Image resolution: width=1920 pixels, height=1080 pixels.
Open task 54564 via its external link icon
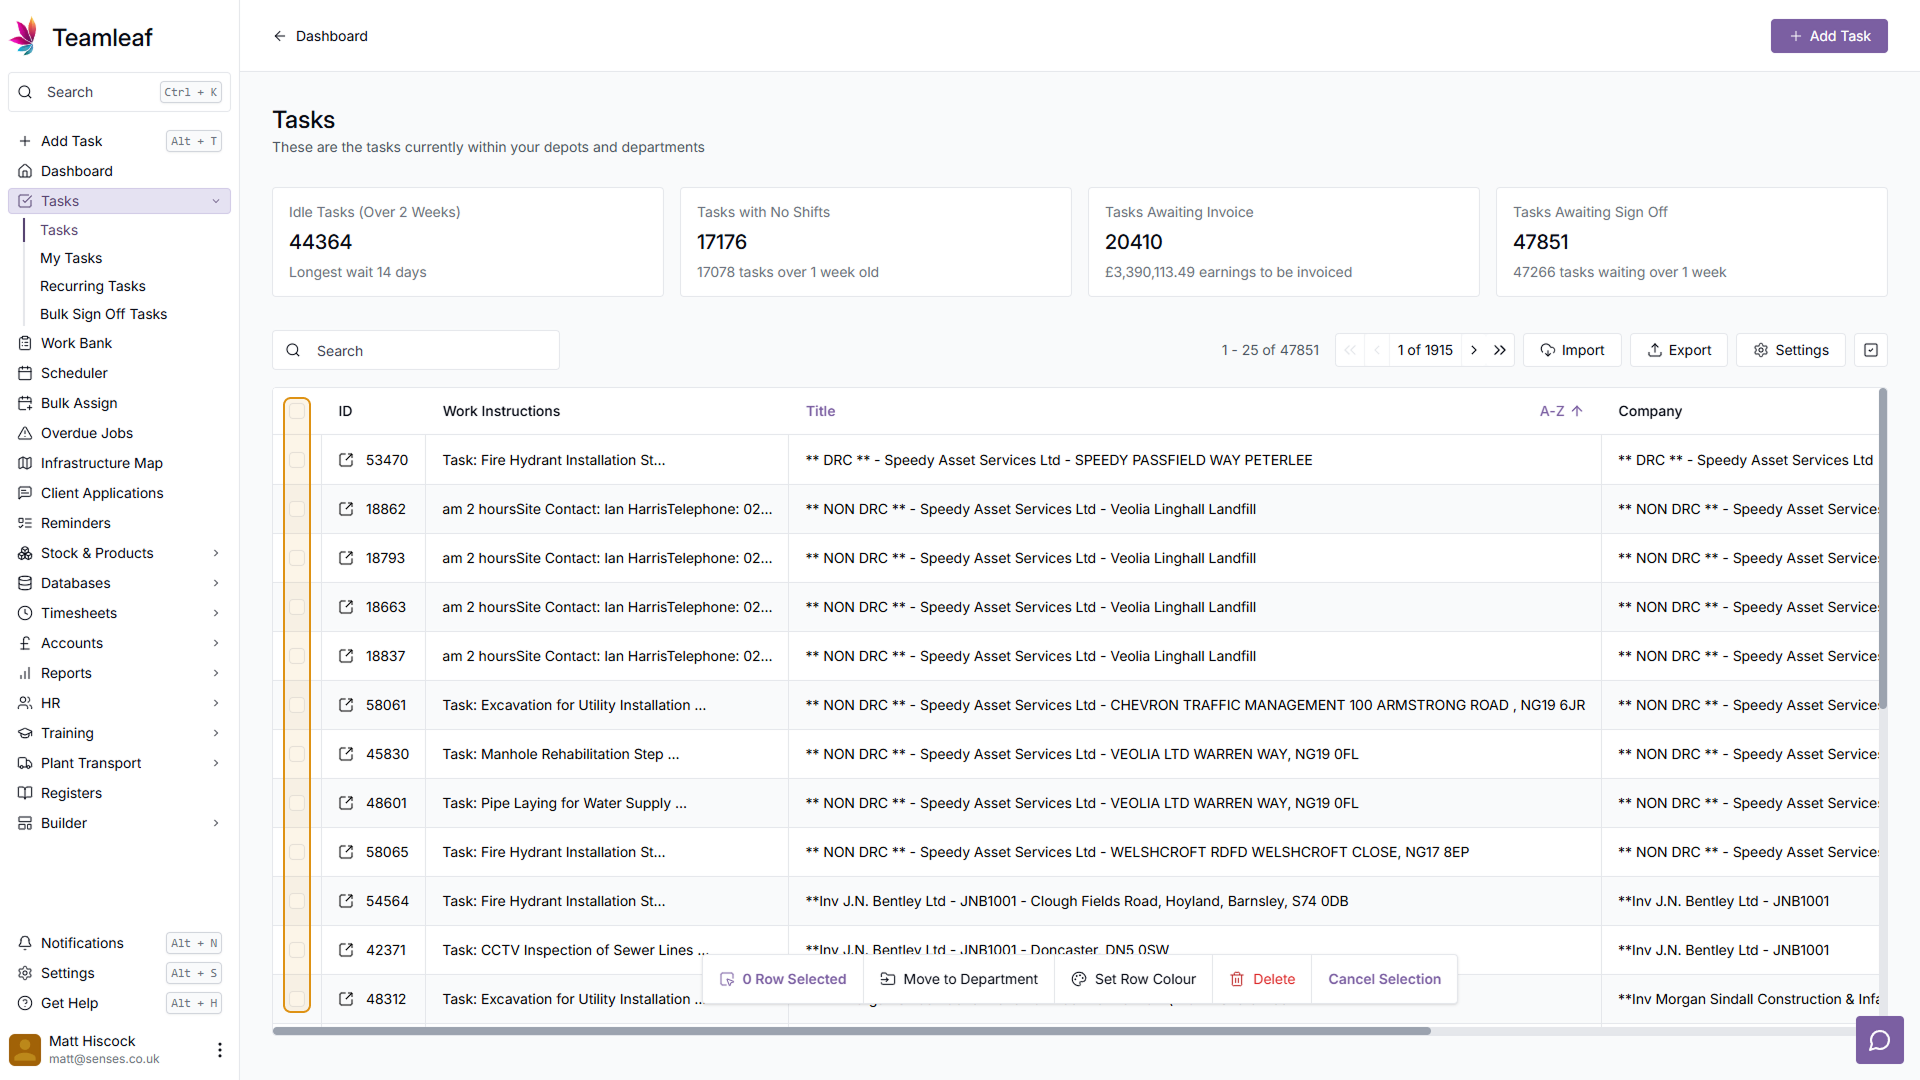(346, 901)
